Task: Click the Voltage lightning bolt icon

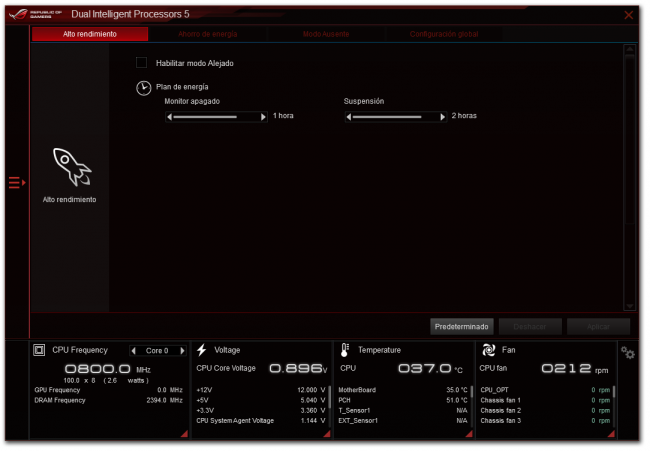Action: tap(202, 350)
